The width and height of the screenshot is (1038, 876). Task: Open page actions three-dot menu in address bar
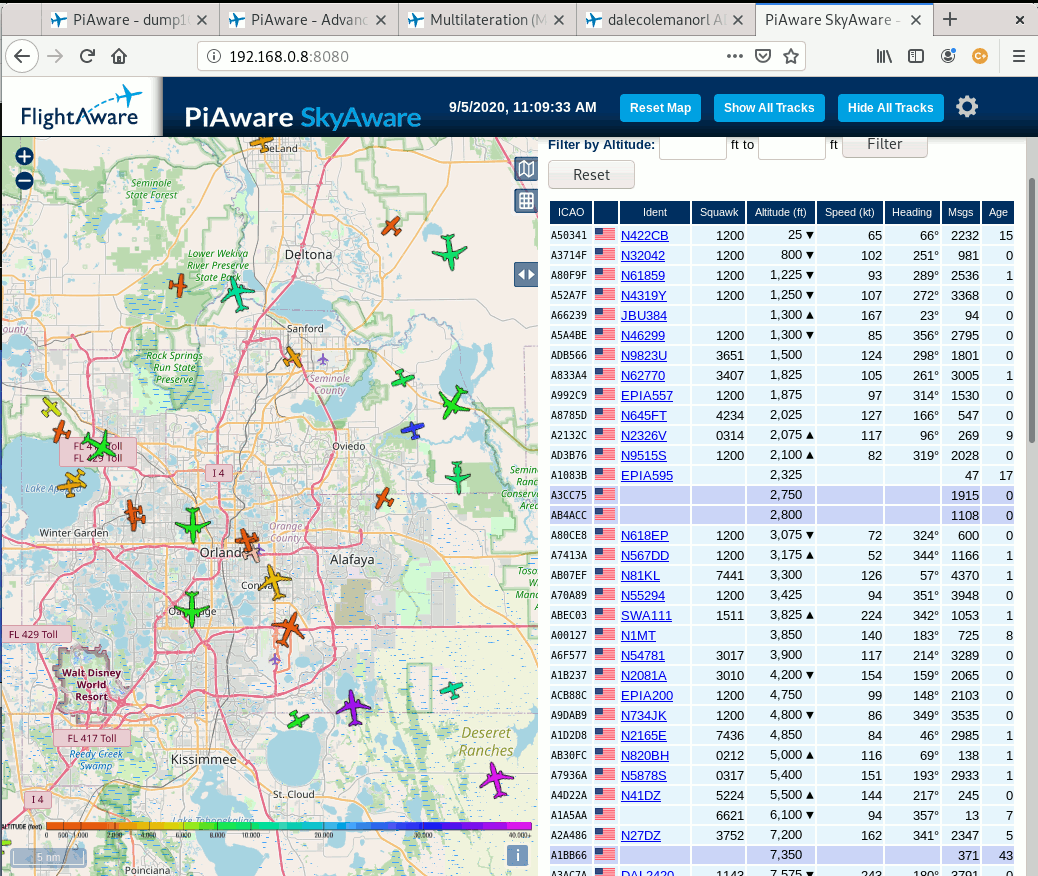click(735, 56)
